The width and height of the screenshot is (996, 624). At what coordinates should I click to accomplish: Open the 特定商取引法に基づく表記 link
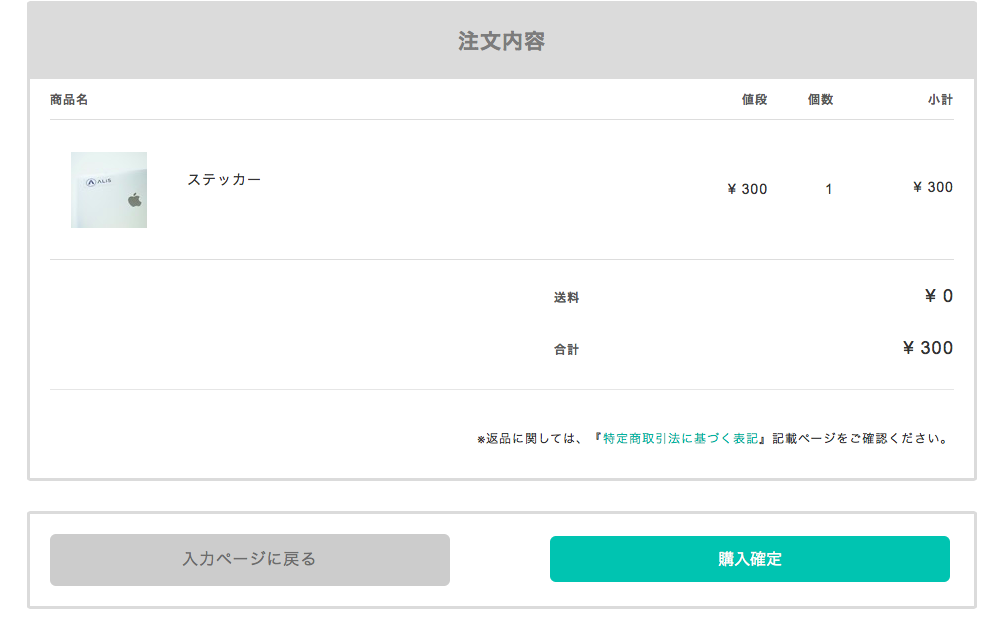pos(683,438)
